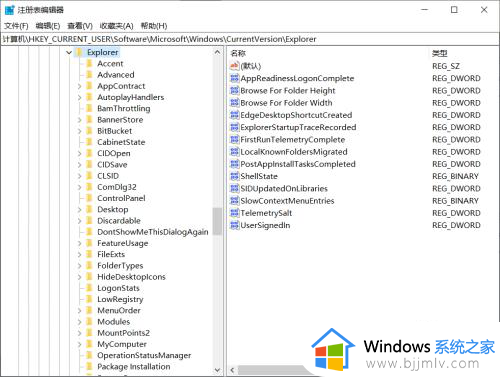
Task: Click REG_SZ type of default value
Action: click(x=446, y=66)
